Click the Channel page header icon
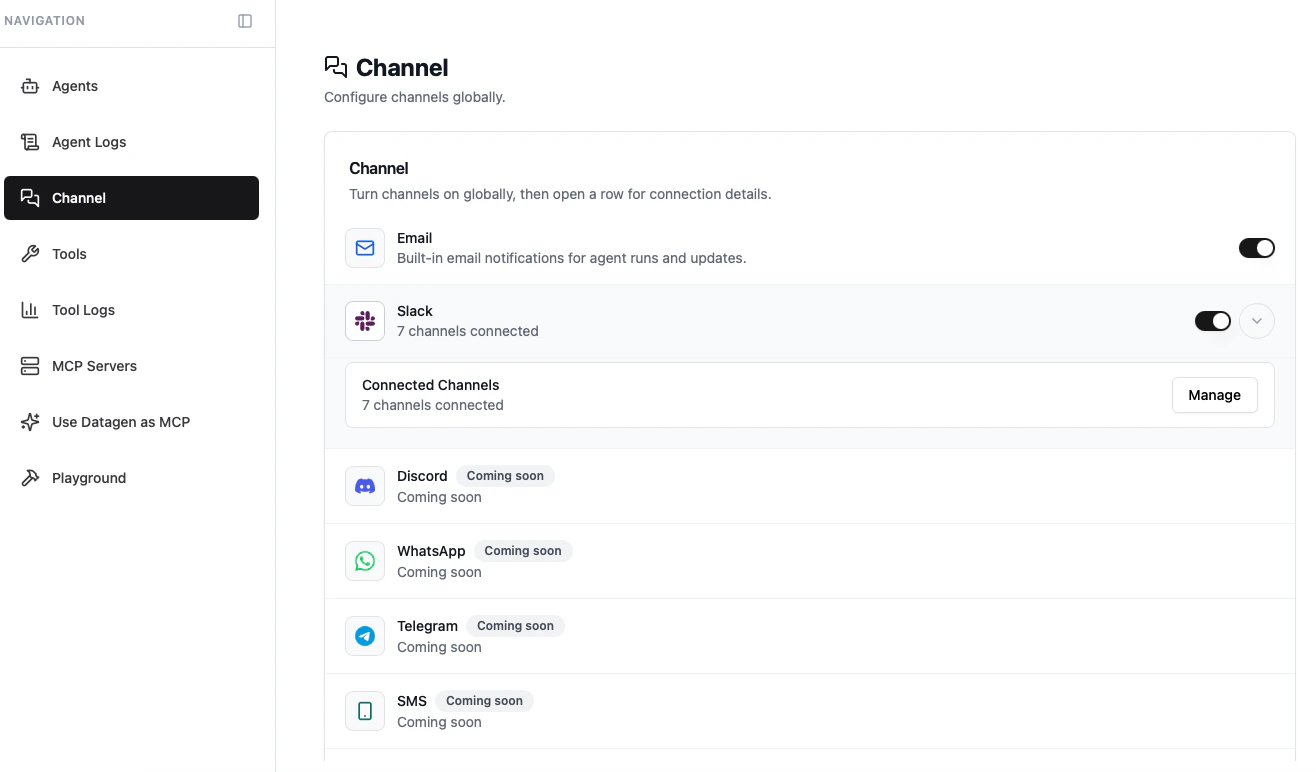Screen dimensions: 1316x772 pyautogui.click(x=336, y=67)
